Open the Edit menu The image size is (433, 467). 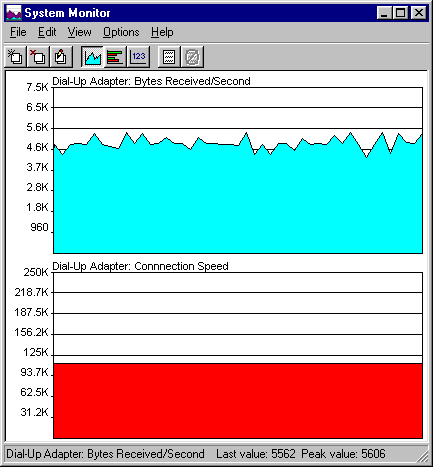(x=47, y=32)
